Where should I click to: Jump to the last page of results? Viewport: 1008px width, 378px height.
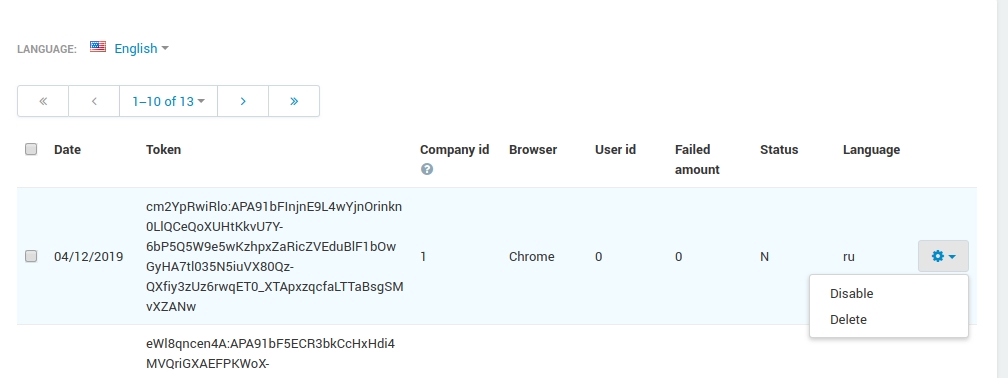pos(294,101)
